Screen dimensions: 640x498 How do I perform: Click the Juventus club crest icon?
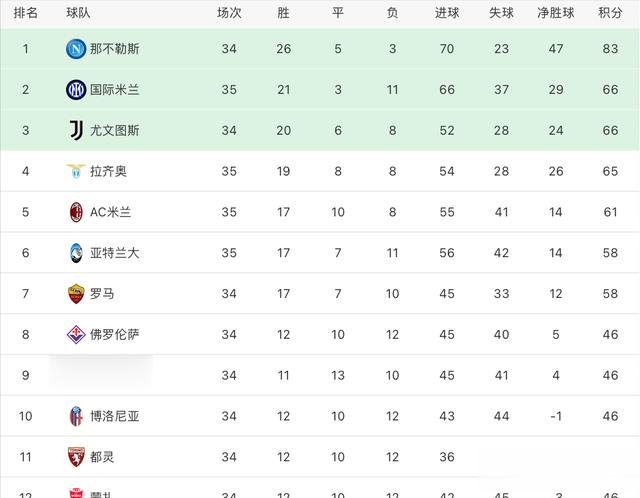click(76, 130)
